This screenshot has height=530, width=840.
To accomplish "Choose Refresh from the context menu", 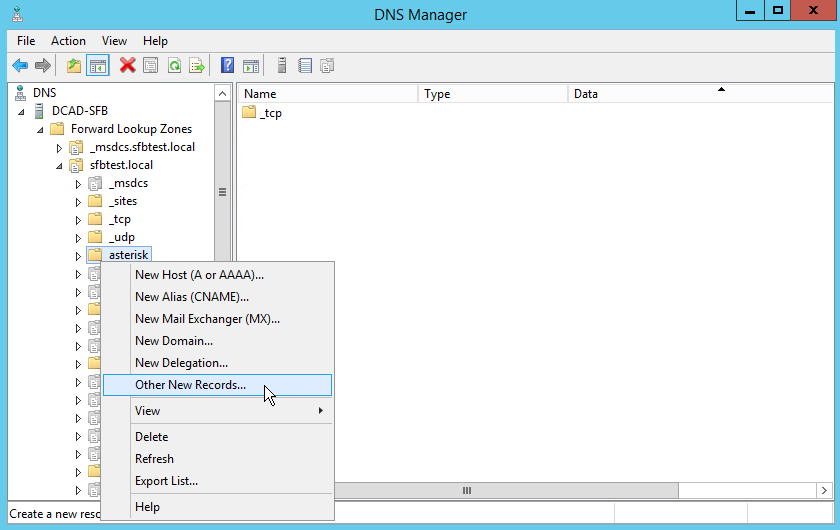I will coord(218,459).
